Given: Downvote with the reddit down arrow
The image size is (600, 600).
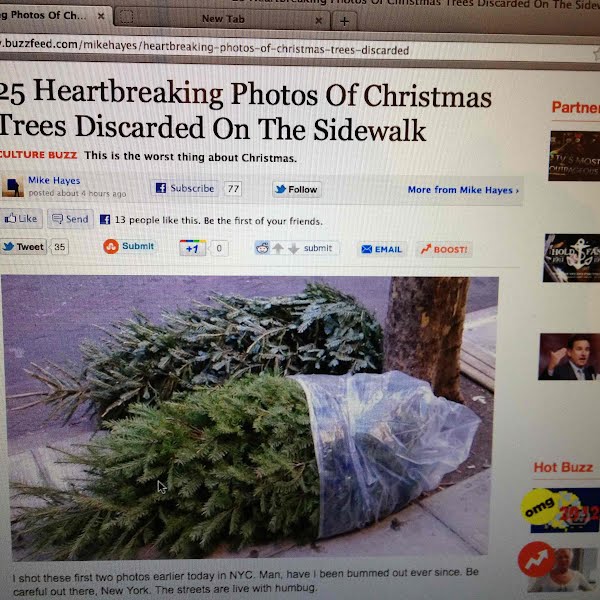Looking at the screenshot, I should tap(293, 249).
